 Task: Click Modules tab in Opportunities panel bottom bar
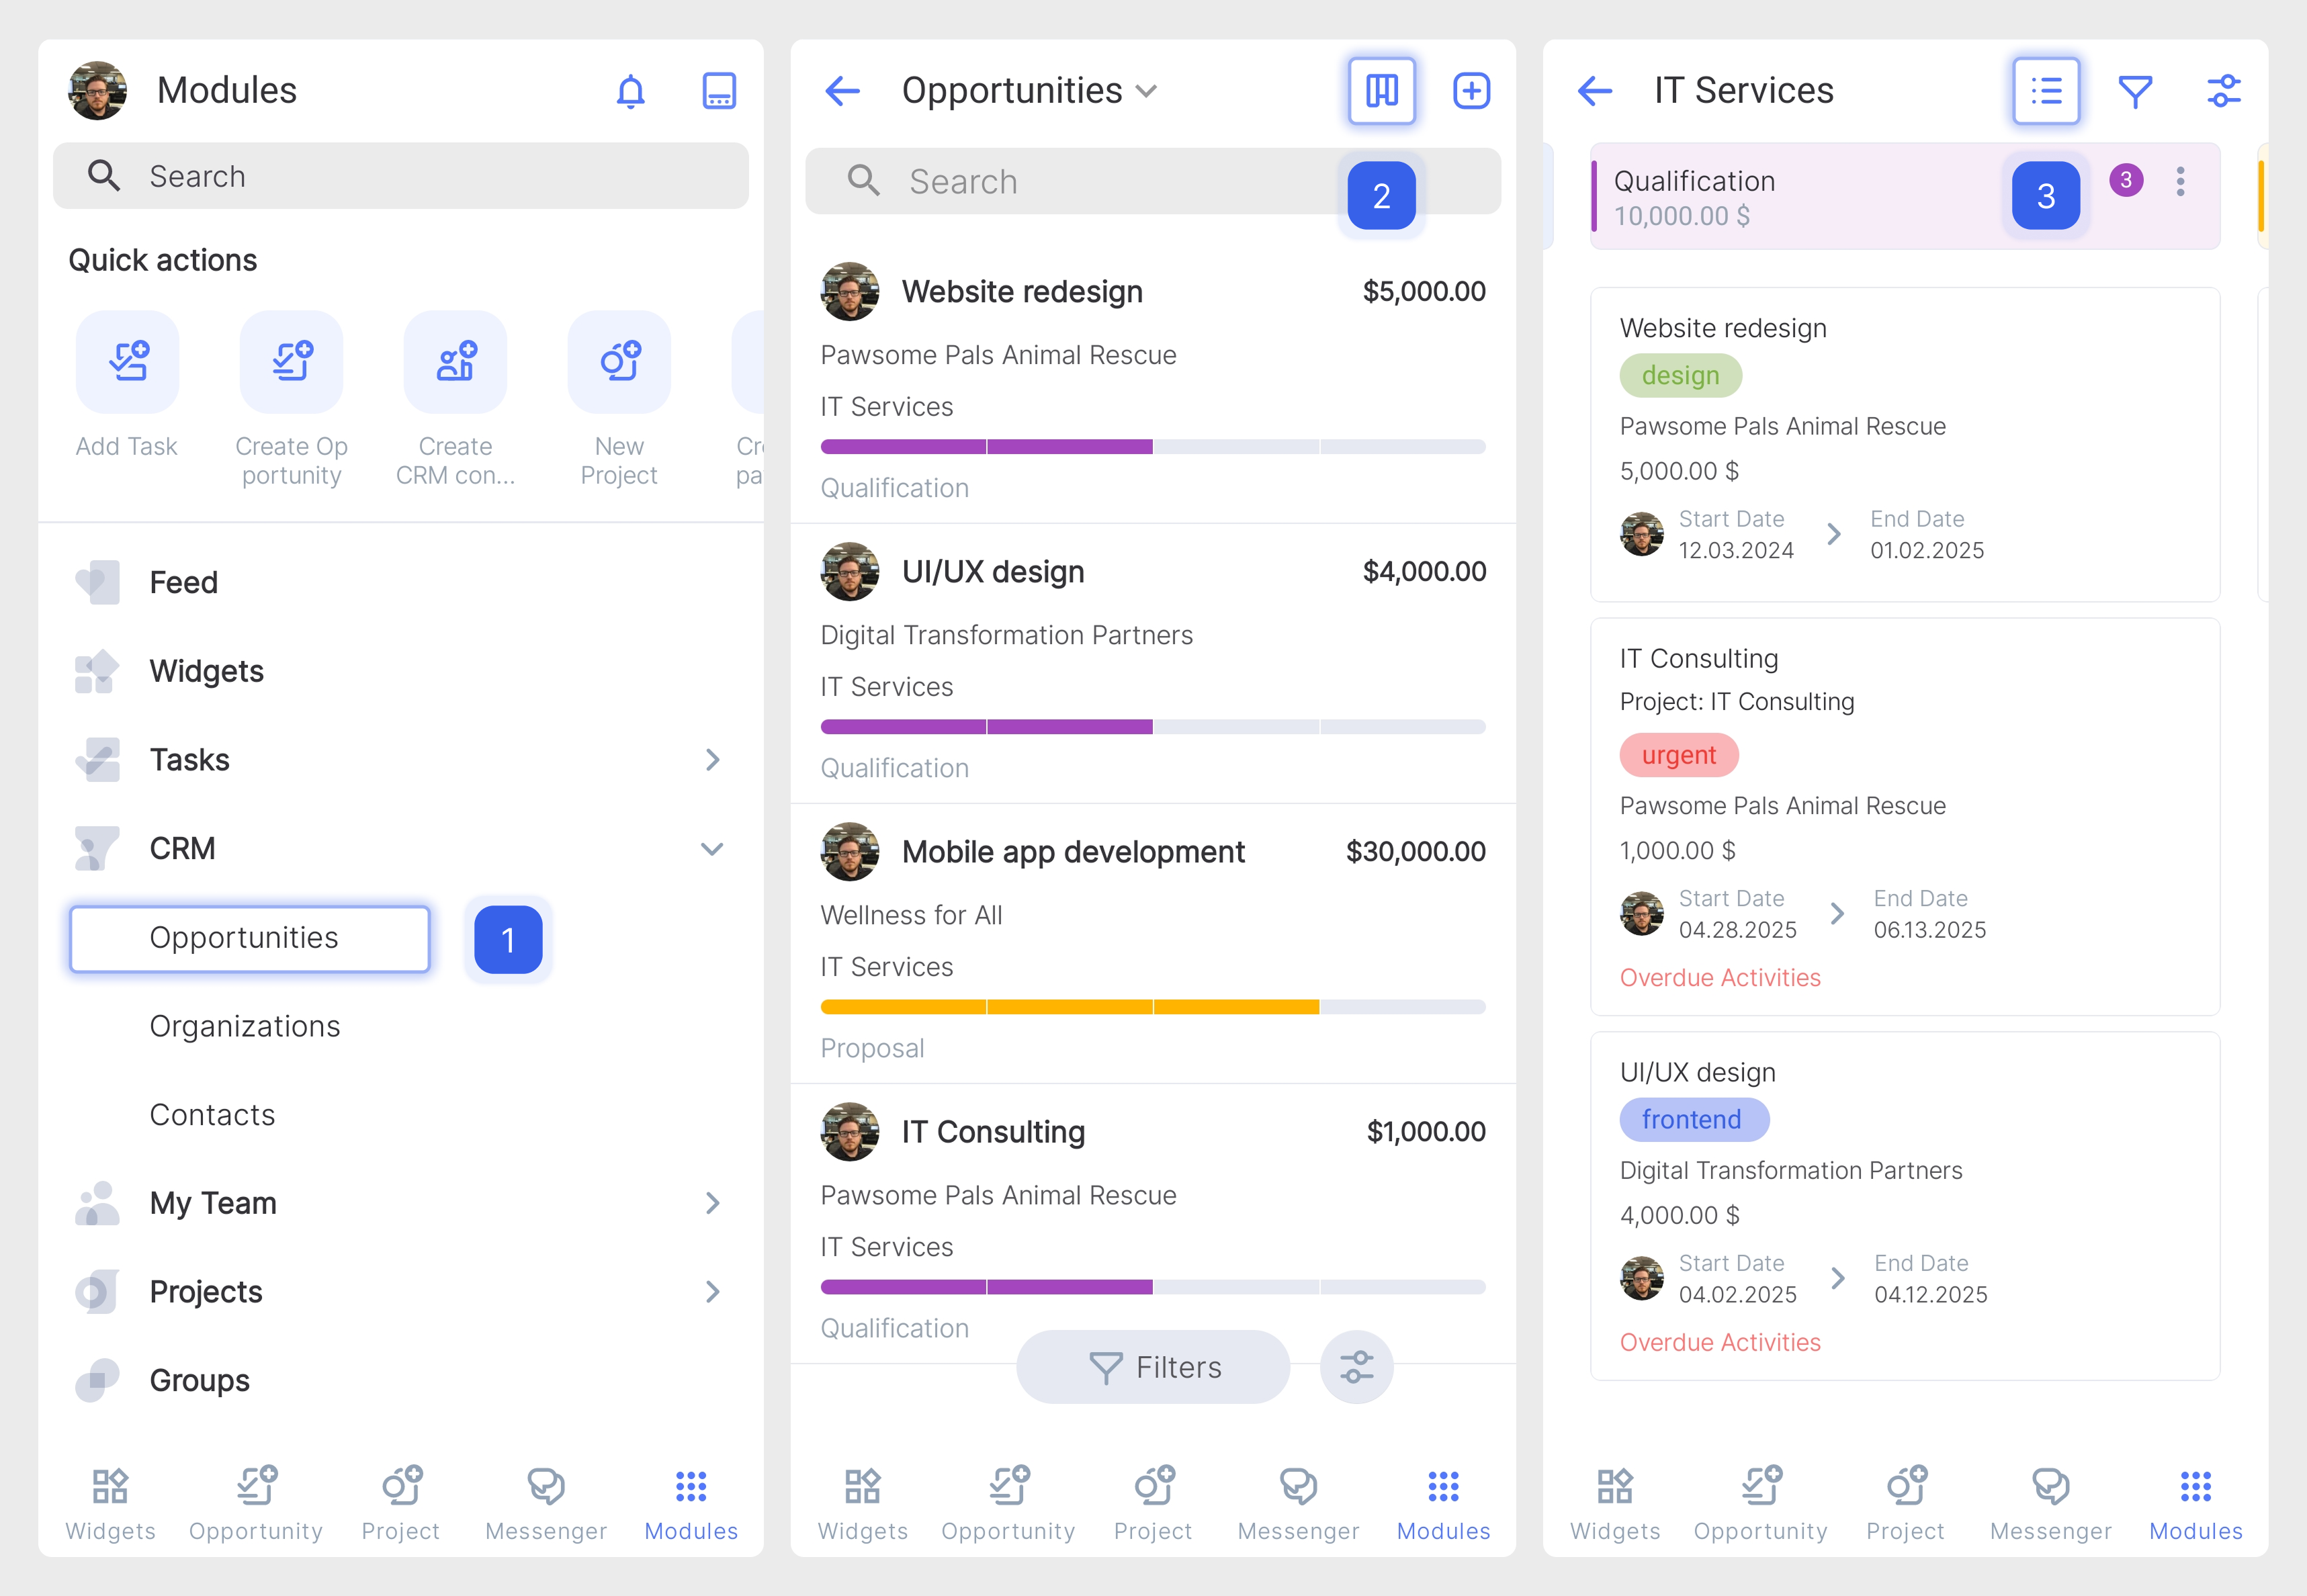[1443, 1504]
